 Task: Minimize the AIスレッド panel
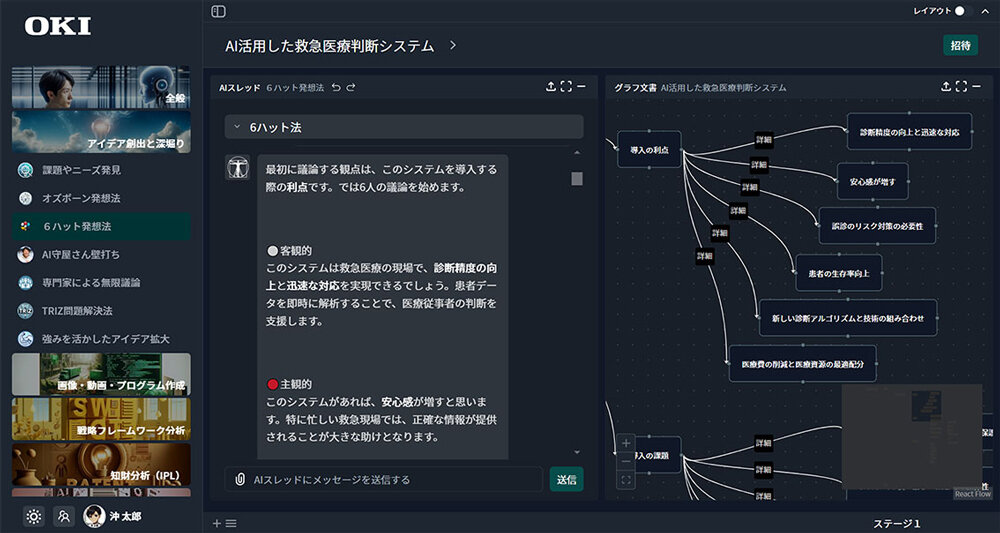click(581, 87)
